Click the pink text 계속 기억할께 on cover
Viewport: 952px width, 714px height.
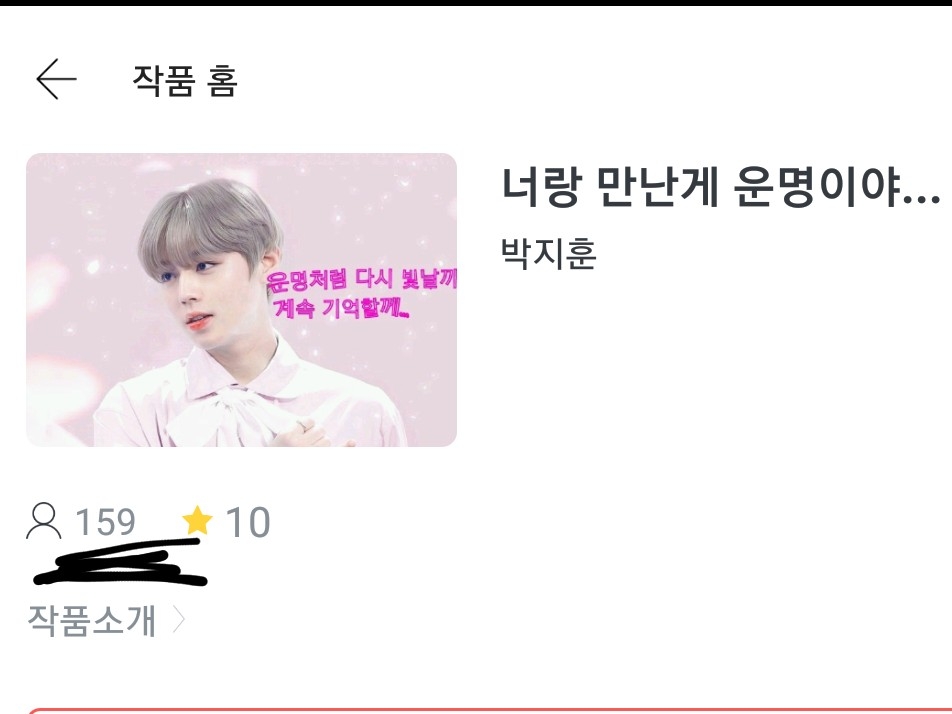341,308
